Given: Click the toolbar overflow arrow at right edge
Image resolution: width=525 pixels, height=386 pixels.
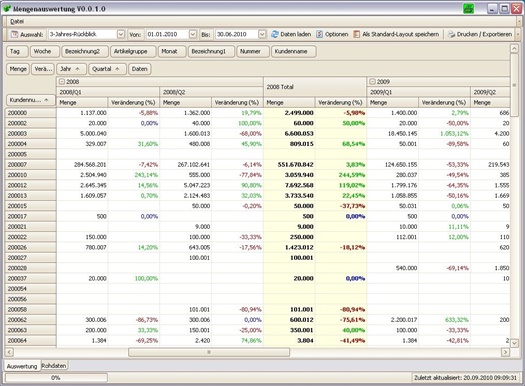Looking at the screenshot, I should [x=518, y=34].
